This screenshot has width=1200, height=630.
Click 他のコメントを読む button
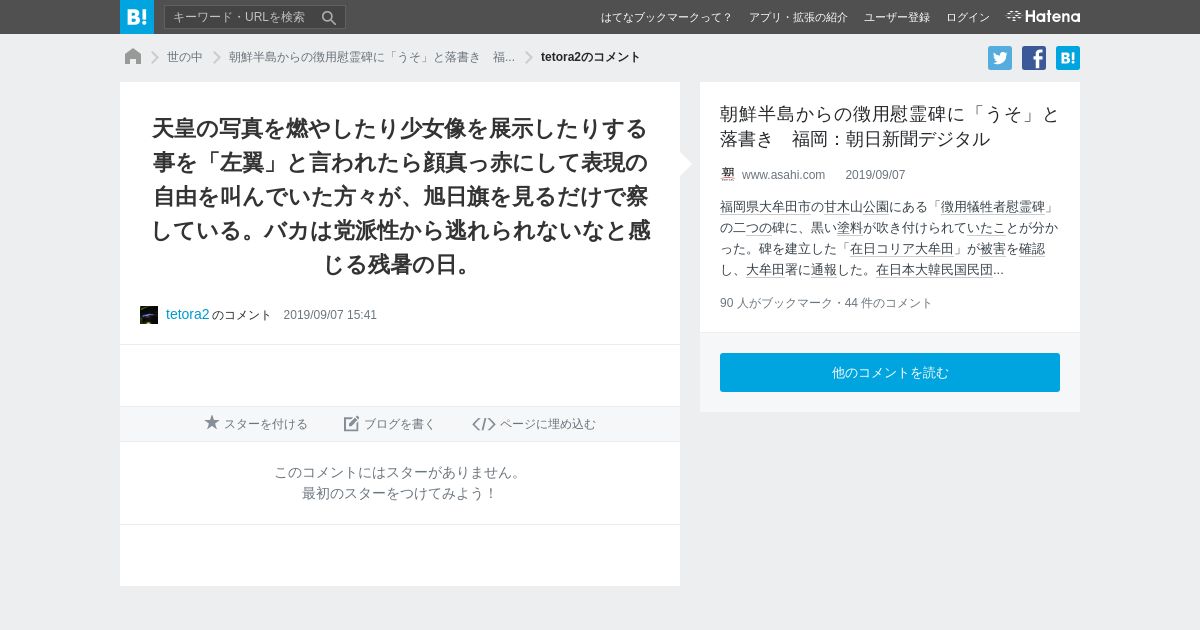pos(890,372)
